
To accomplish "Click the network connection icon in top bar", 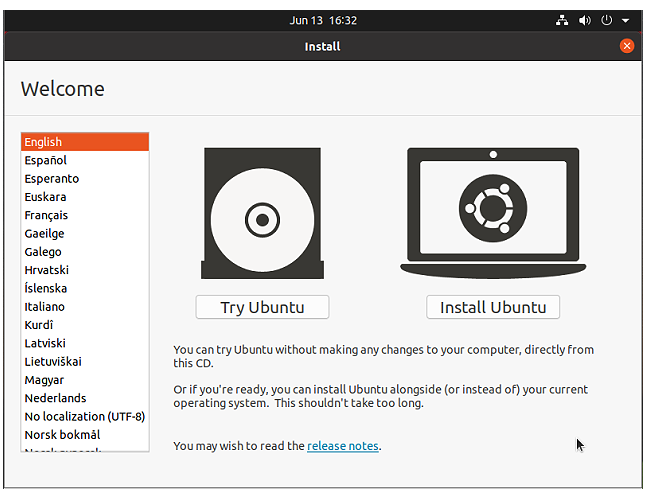I will tap(562, 20).
